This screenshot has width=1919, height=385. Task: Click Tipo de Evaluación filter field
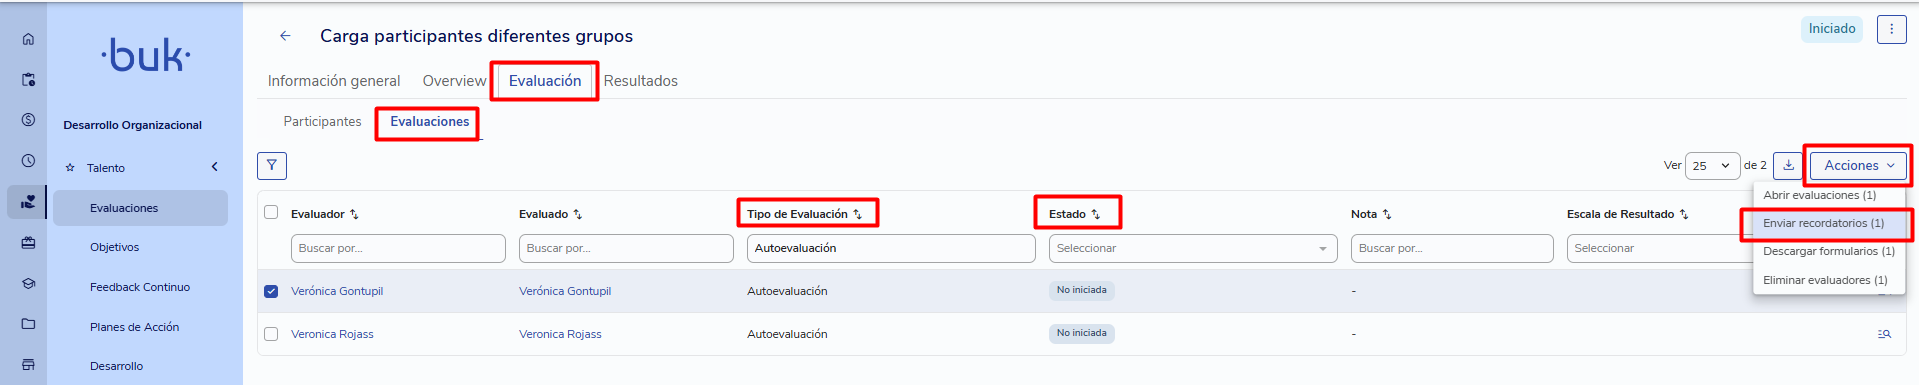891,248
